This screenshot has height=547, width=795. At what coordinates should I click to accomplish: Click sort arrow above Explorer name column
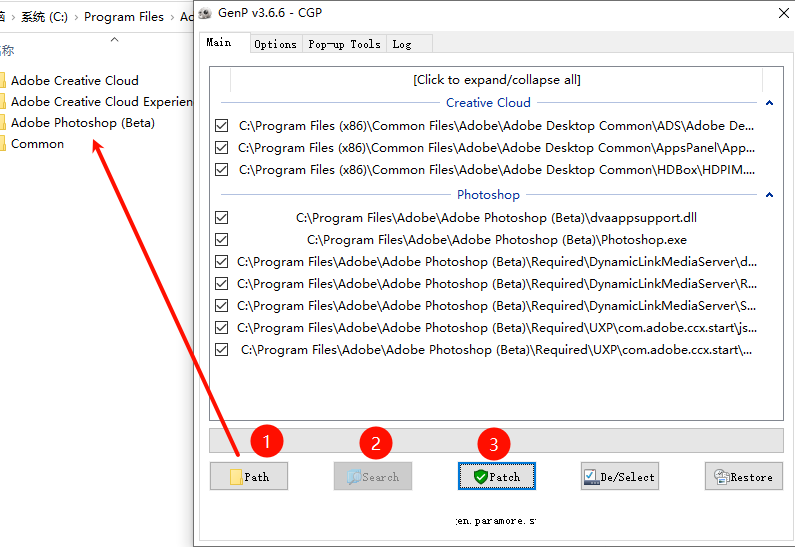click(115, 40)
